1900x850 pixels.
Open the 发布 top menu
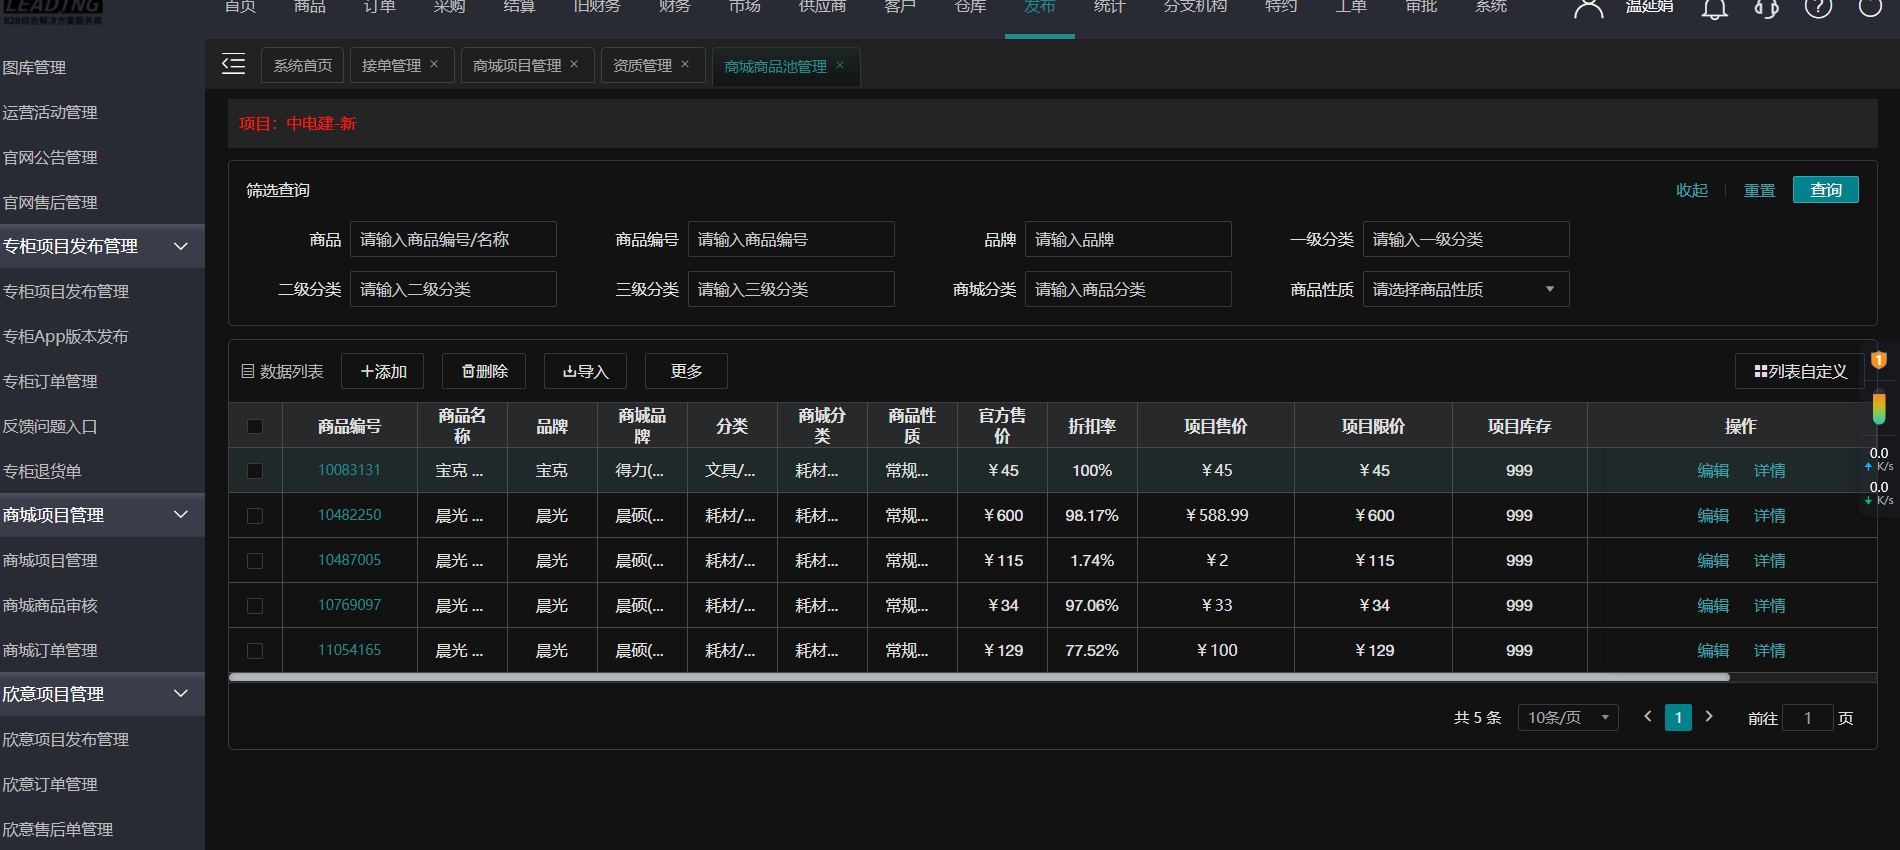(1040, 8)
